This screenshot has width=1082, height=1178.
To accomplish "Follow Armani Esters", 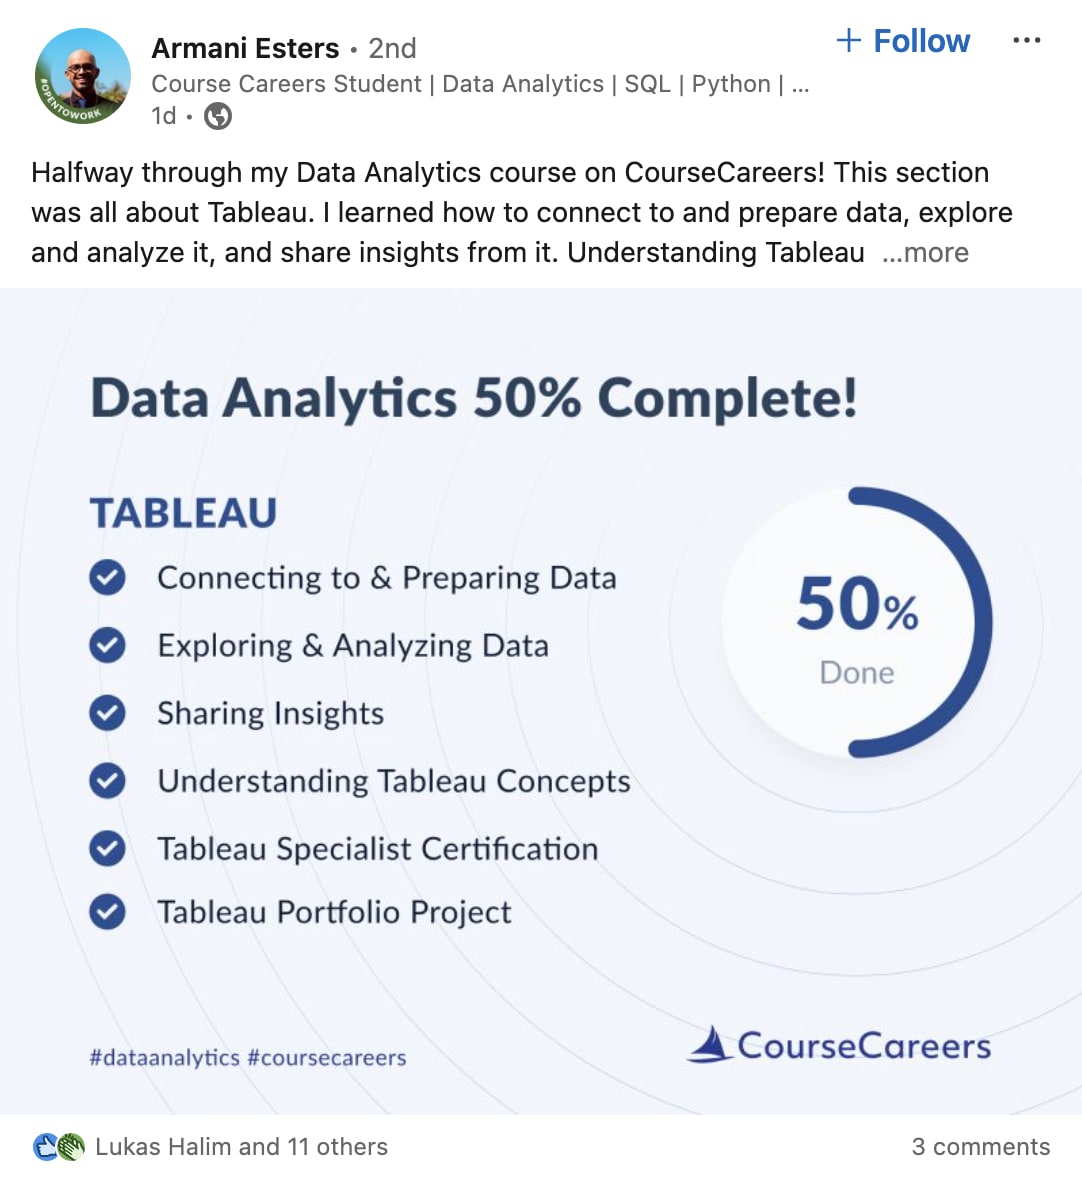I will click(x=903, y=41).
